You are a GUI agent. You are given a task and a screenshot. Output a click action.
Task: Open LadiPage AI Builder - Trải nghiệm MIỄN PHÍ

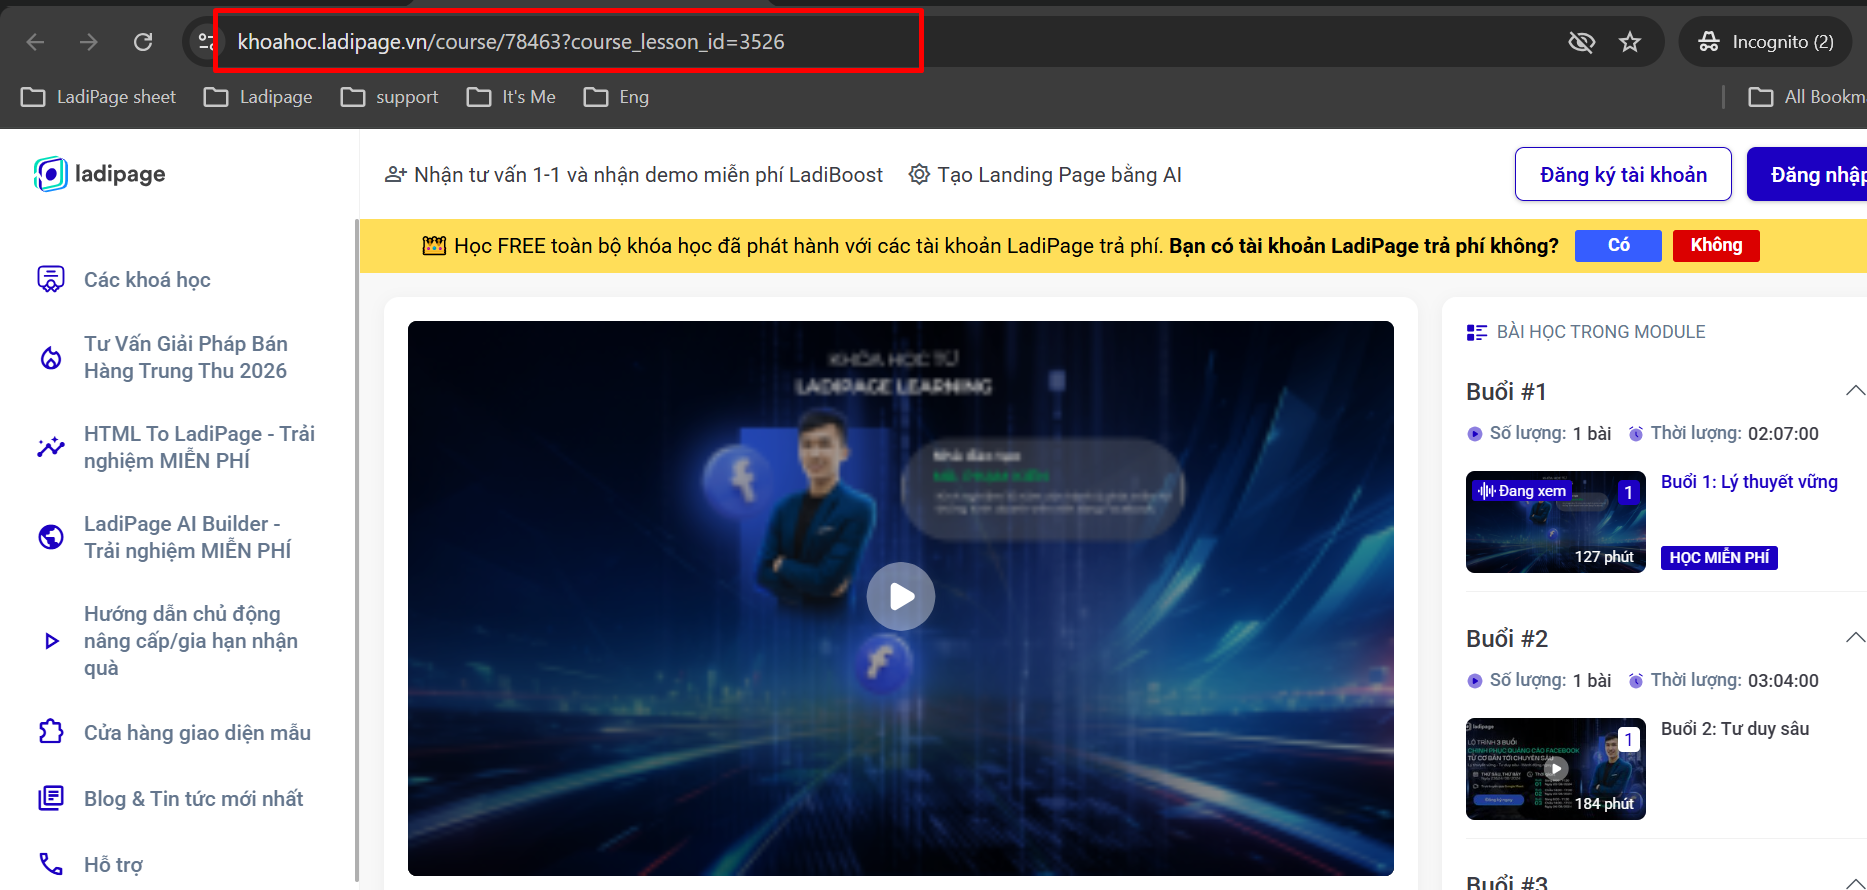tap(187, 537)
